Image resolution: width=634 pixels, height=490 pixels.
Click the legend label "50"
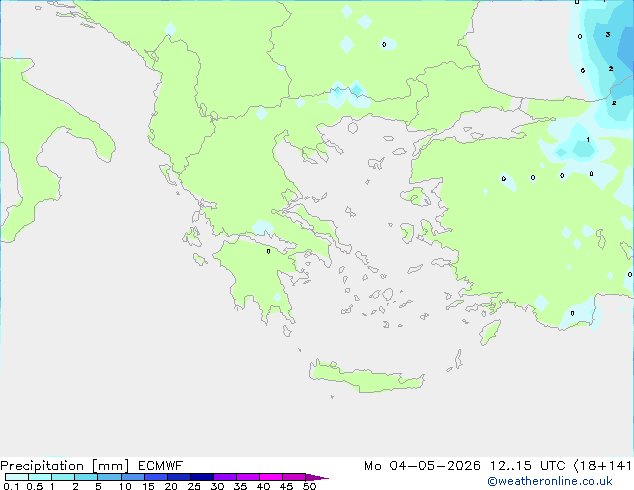[309, 486]
